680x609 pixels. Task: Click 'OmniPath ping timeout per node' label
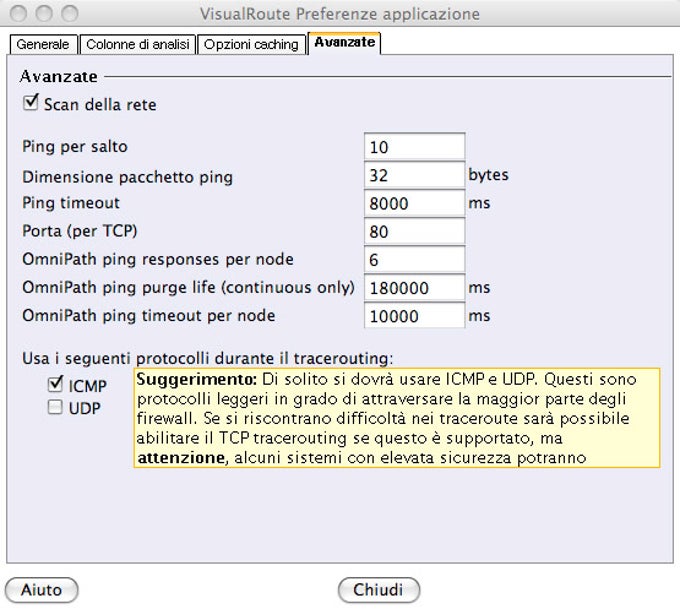coord(149,315)
